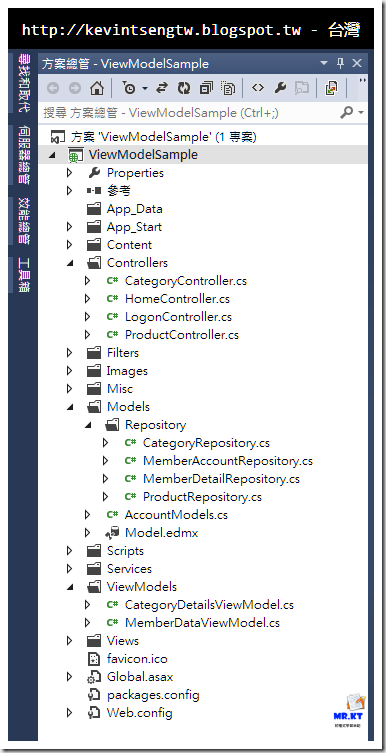This screenshot has height=753, width=386.
Task: Click the ViewModelSample web project globe icon
Action: 75,155
